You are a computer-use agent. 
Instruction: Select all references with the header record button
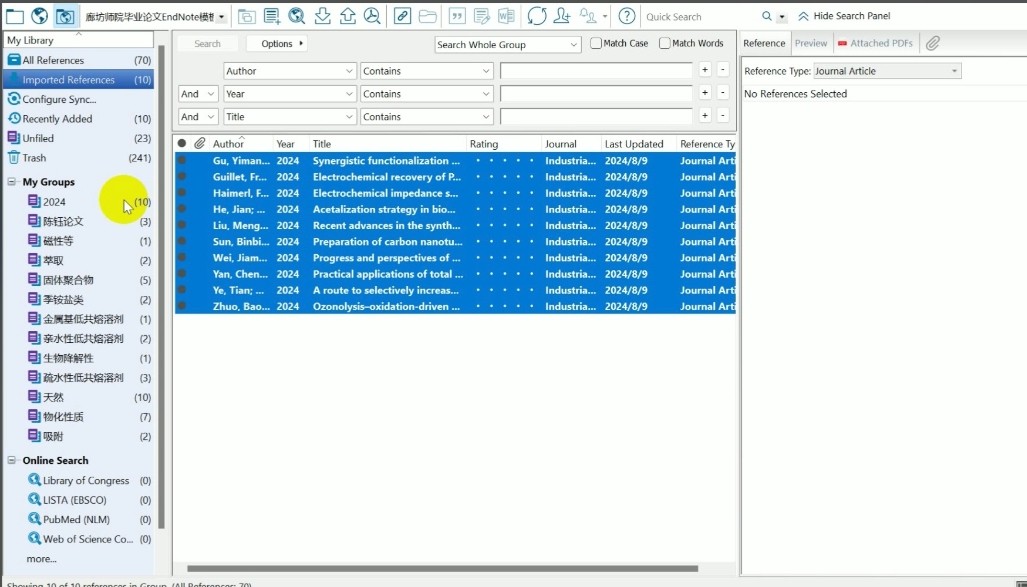coord(181,143)
